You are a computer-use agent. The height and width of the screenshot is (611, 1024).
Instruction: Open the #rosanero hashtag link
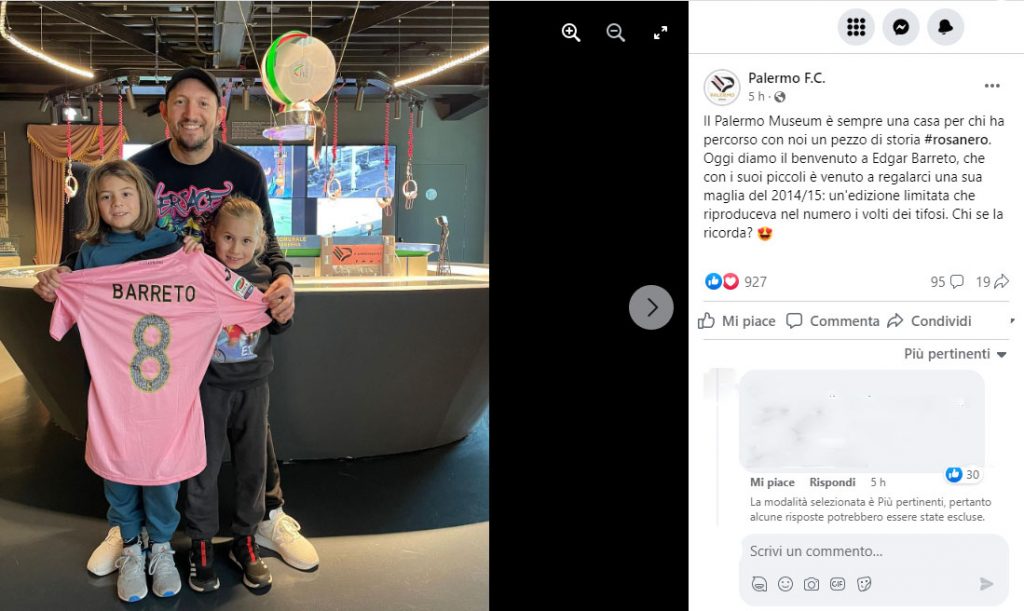click(x=956, y=140)
